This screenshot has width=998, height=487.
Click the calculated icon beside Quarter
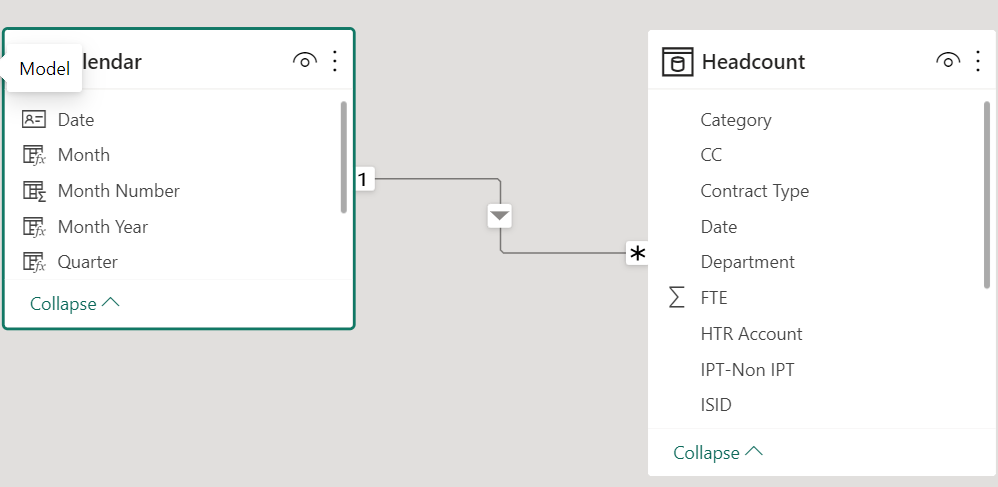click(34, 262)
